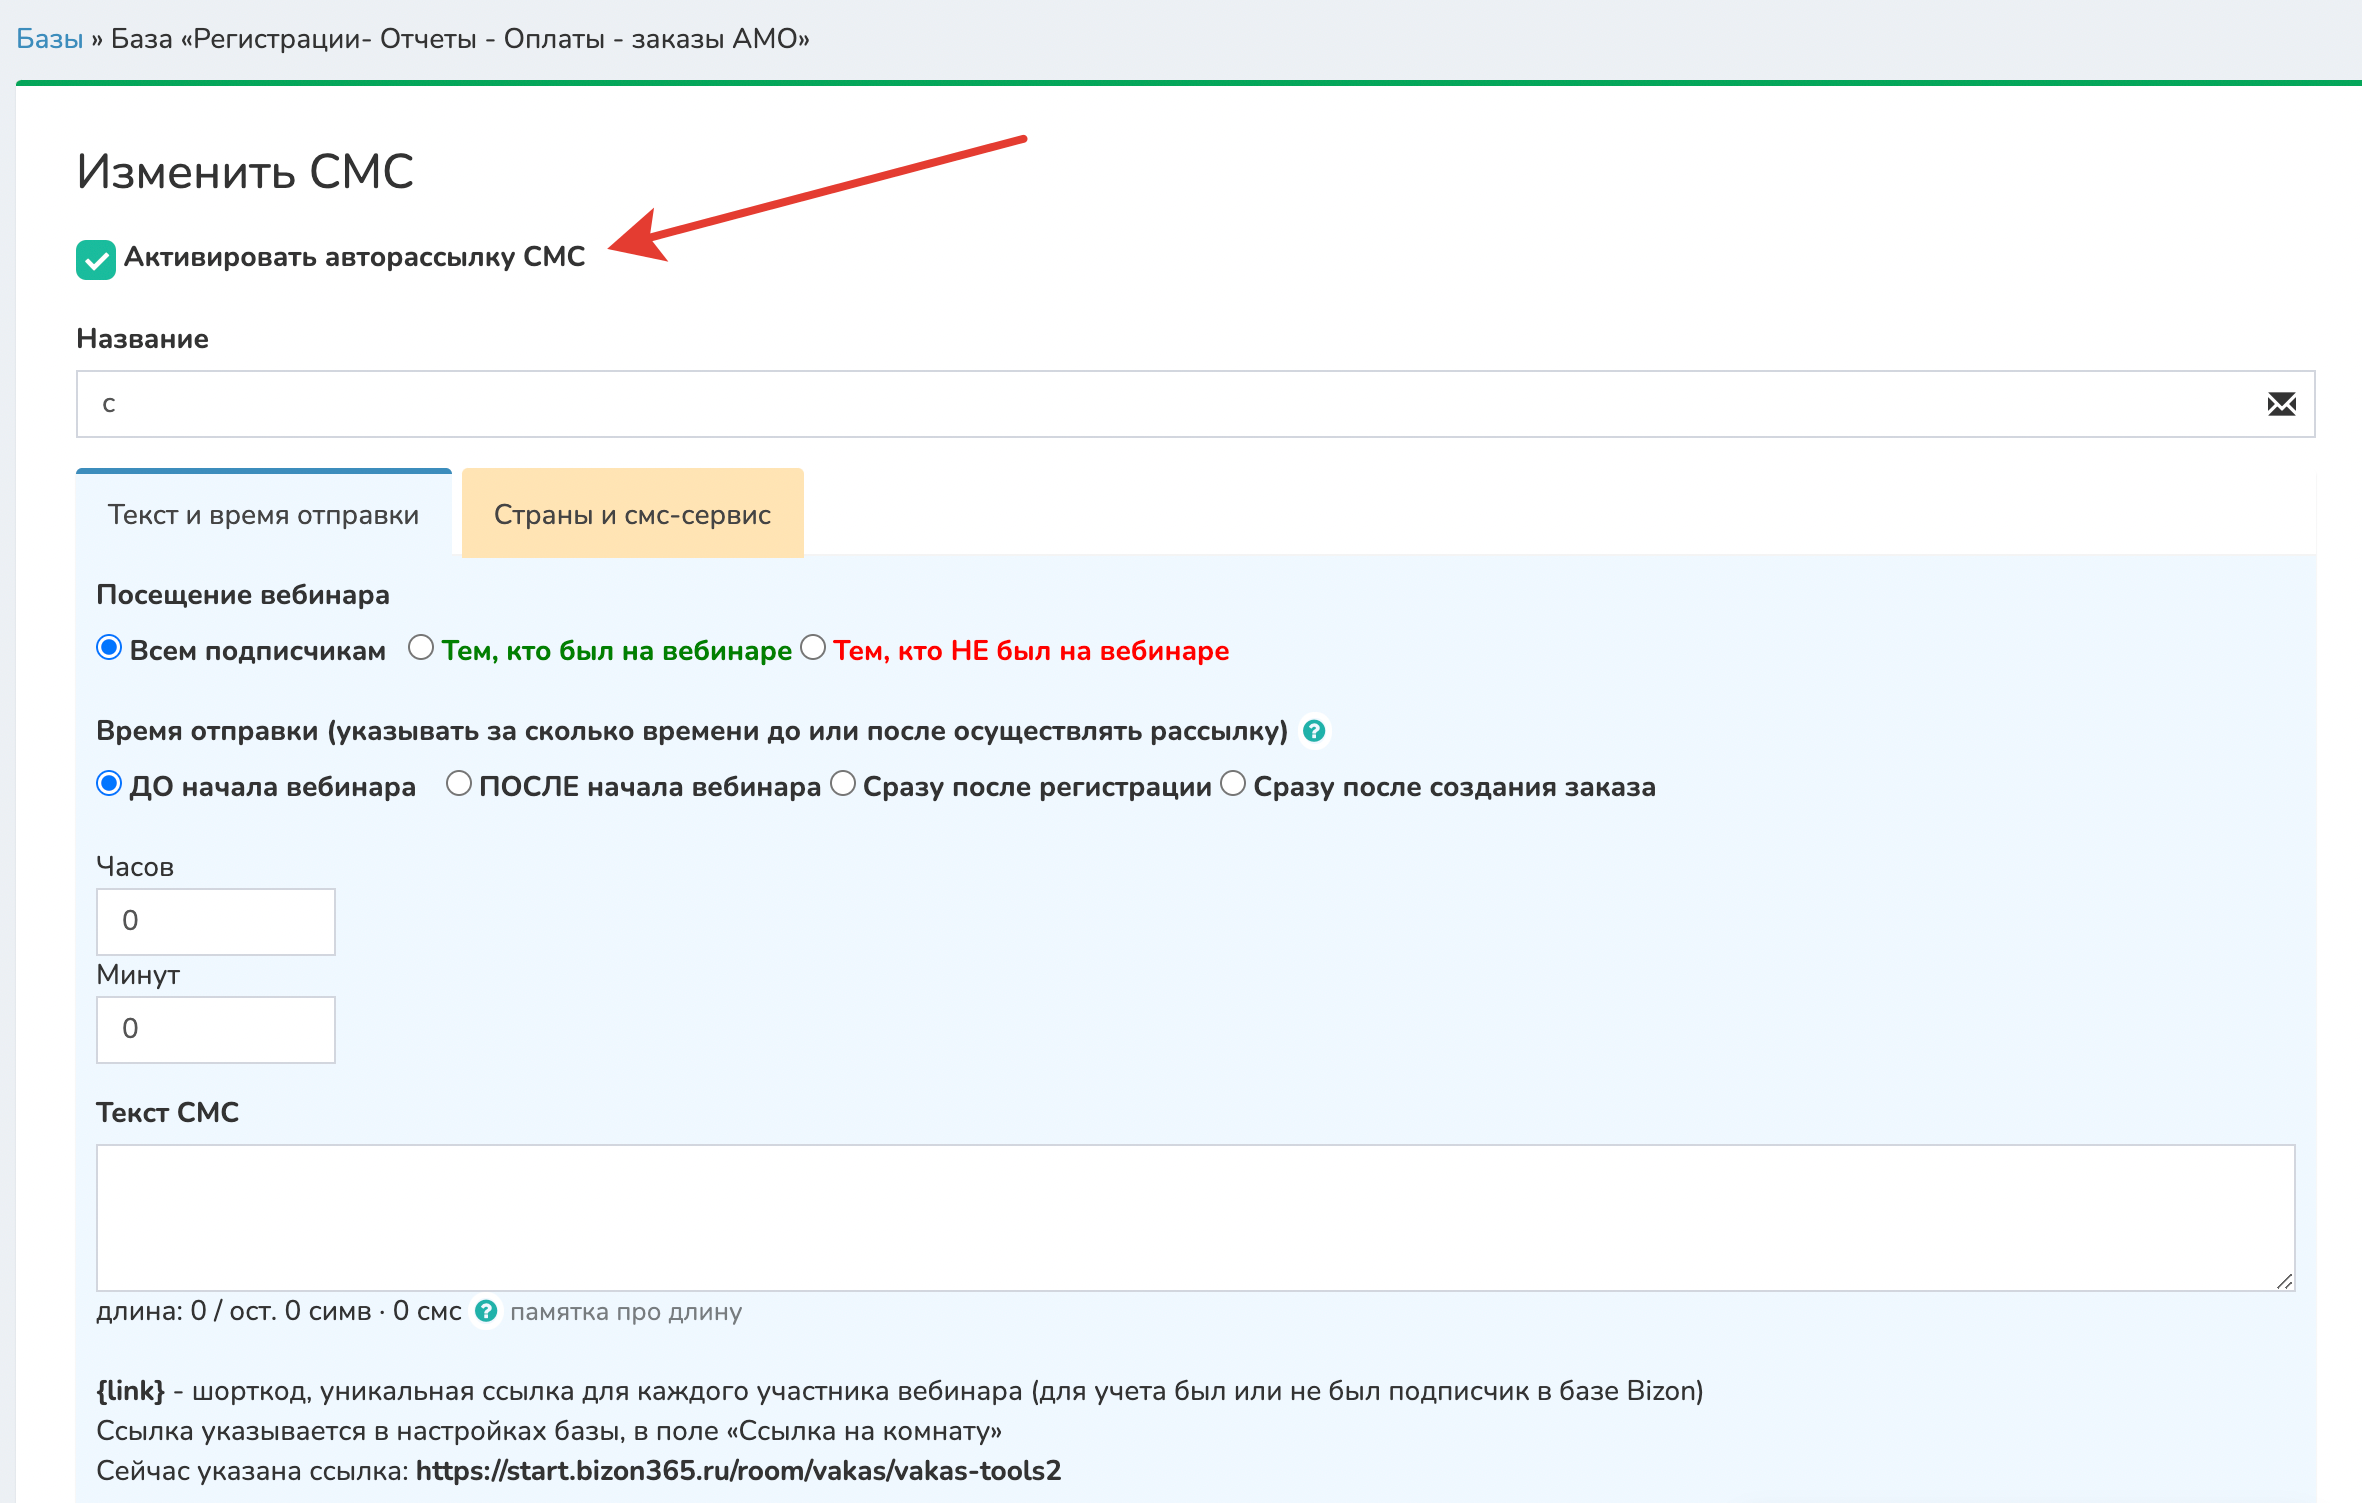Choose Тем, кто НЕ был на вебинаре
The height and width of the screenshot is (1503, 2362).
(813, 648)
